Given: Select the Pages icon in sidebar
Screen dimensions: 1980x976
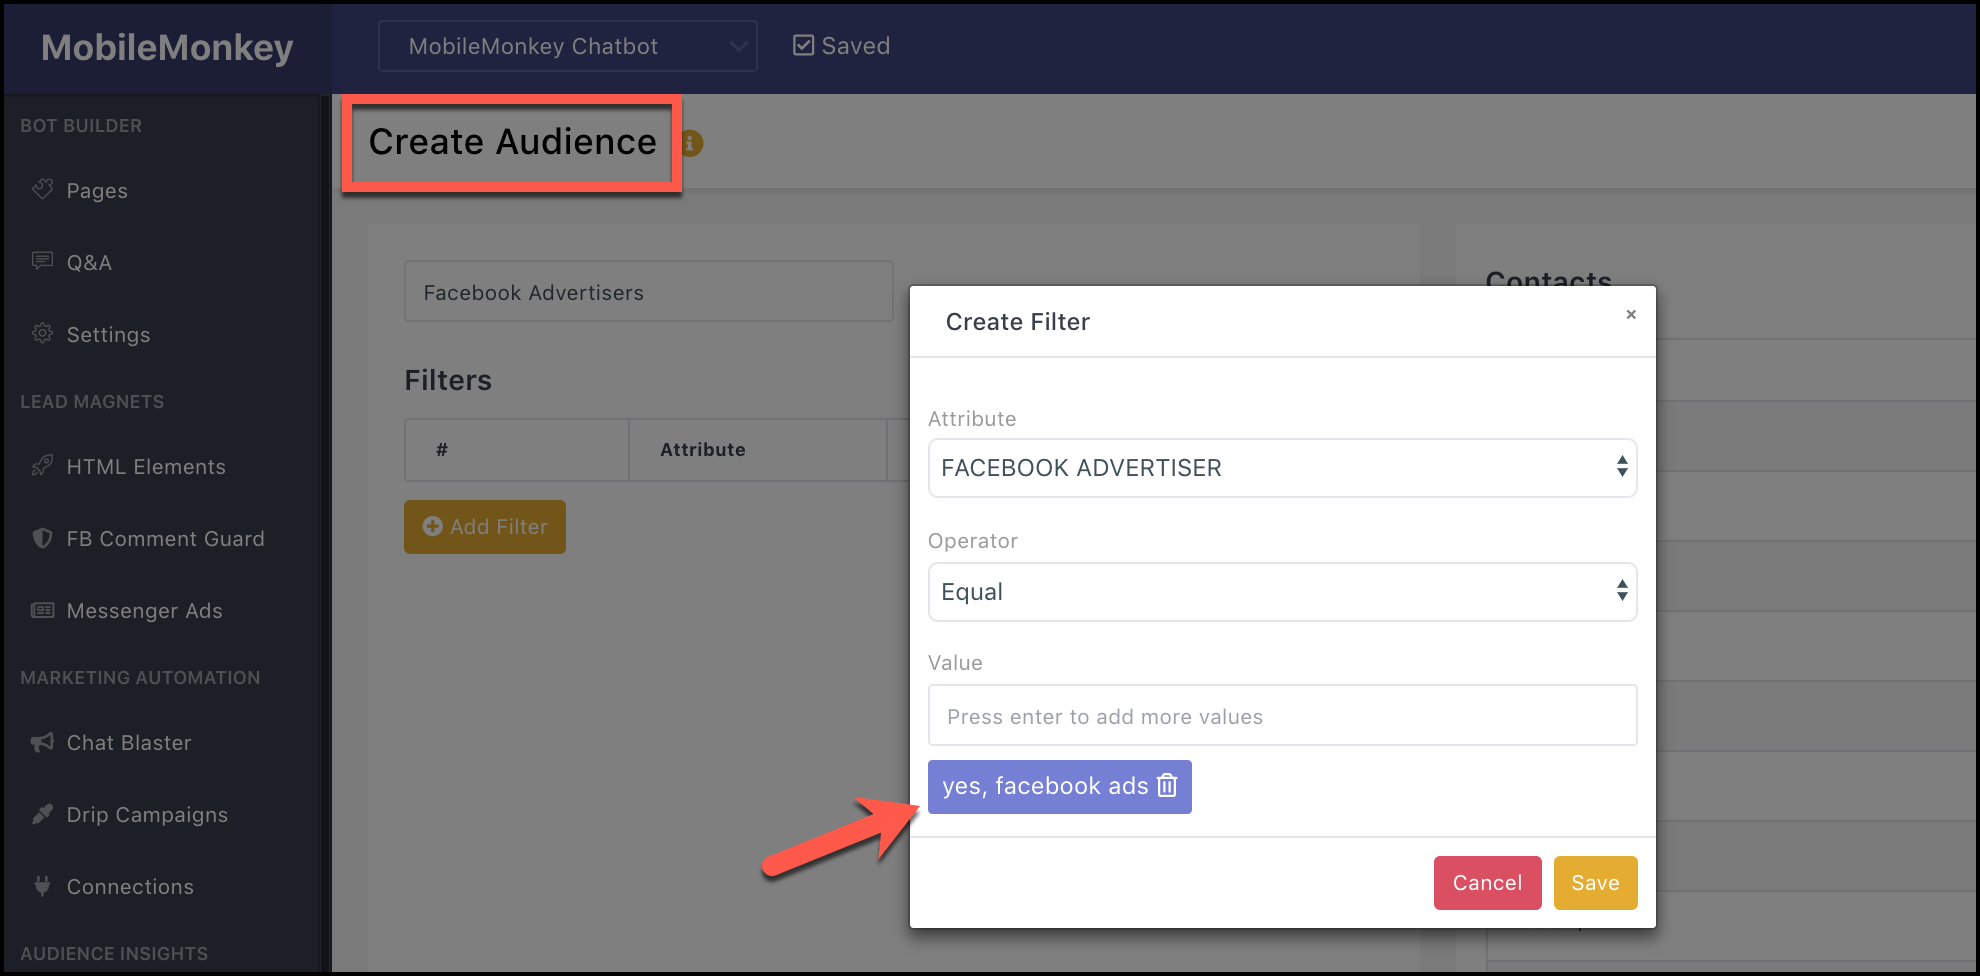Looking at the screenshot, I should click(43, 190).
